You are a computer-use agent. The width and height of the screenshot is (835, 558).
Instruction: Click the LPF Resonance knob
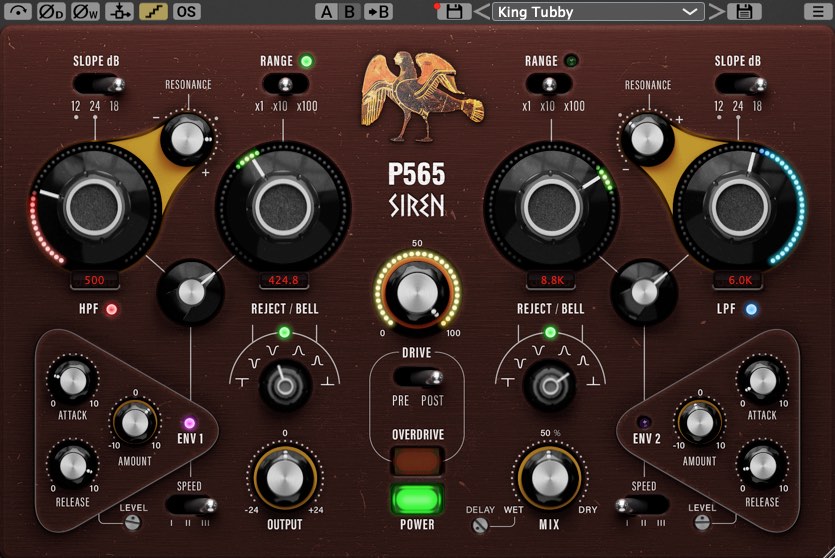[x=647, y=138]
